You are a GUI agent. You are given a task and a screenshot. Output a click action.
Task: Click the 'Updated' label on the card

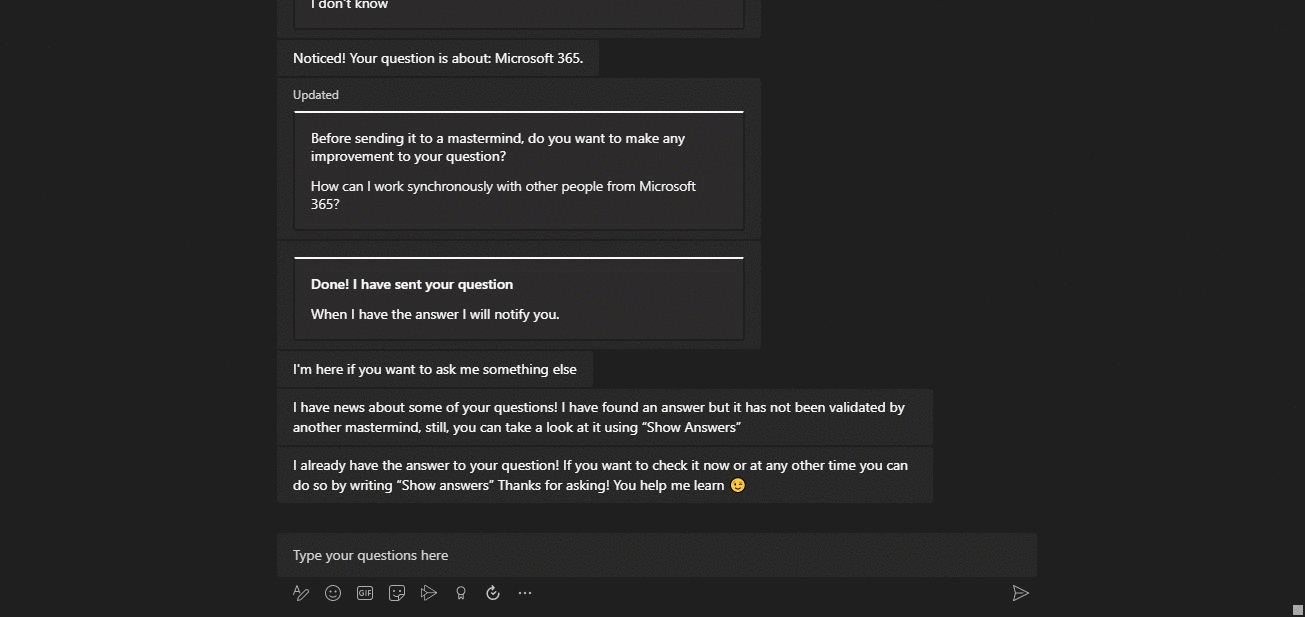tap(316, 95)
